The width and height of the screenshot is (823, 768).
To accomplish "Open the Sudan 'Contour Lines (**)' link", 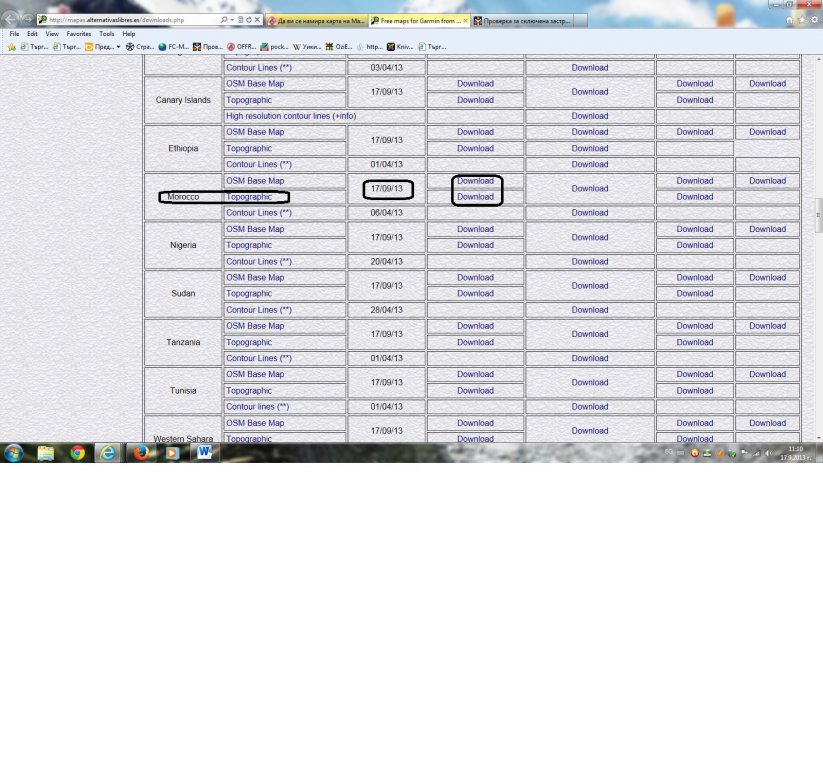I will [x=259, y=310].
